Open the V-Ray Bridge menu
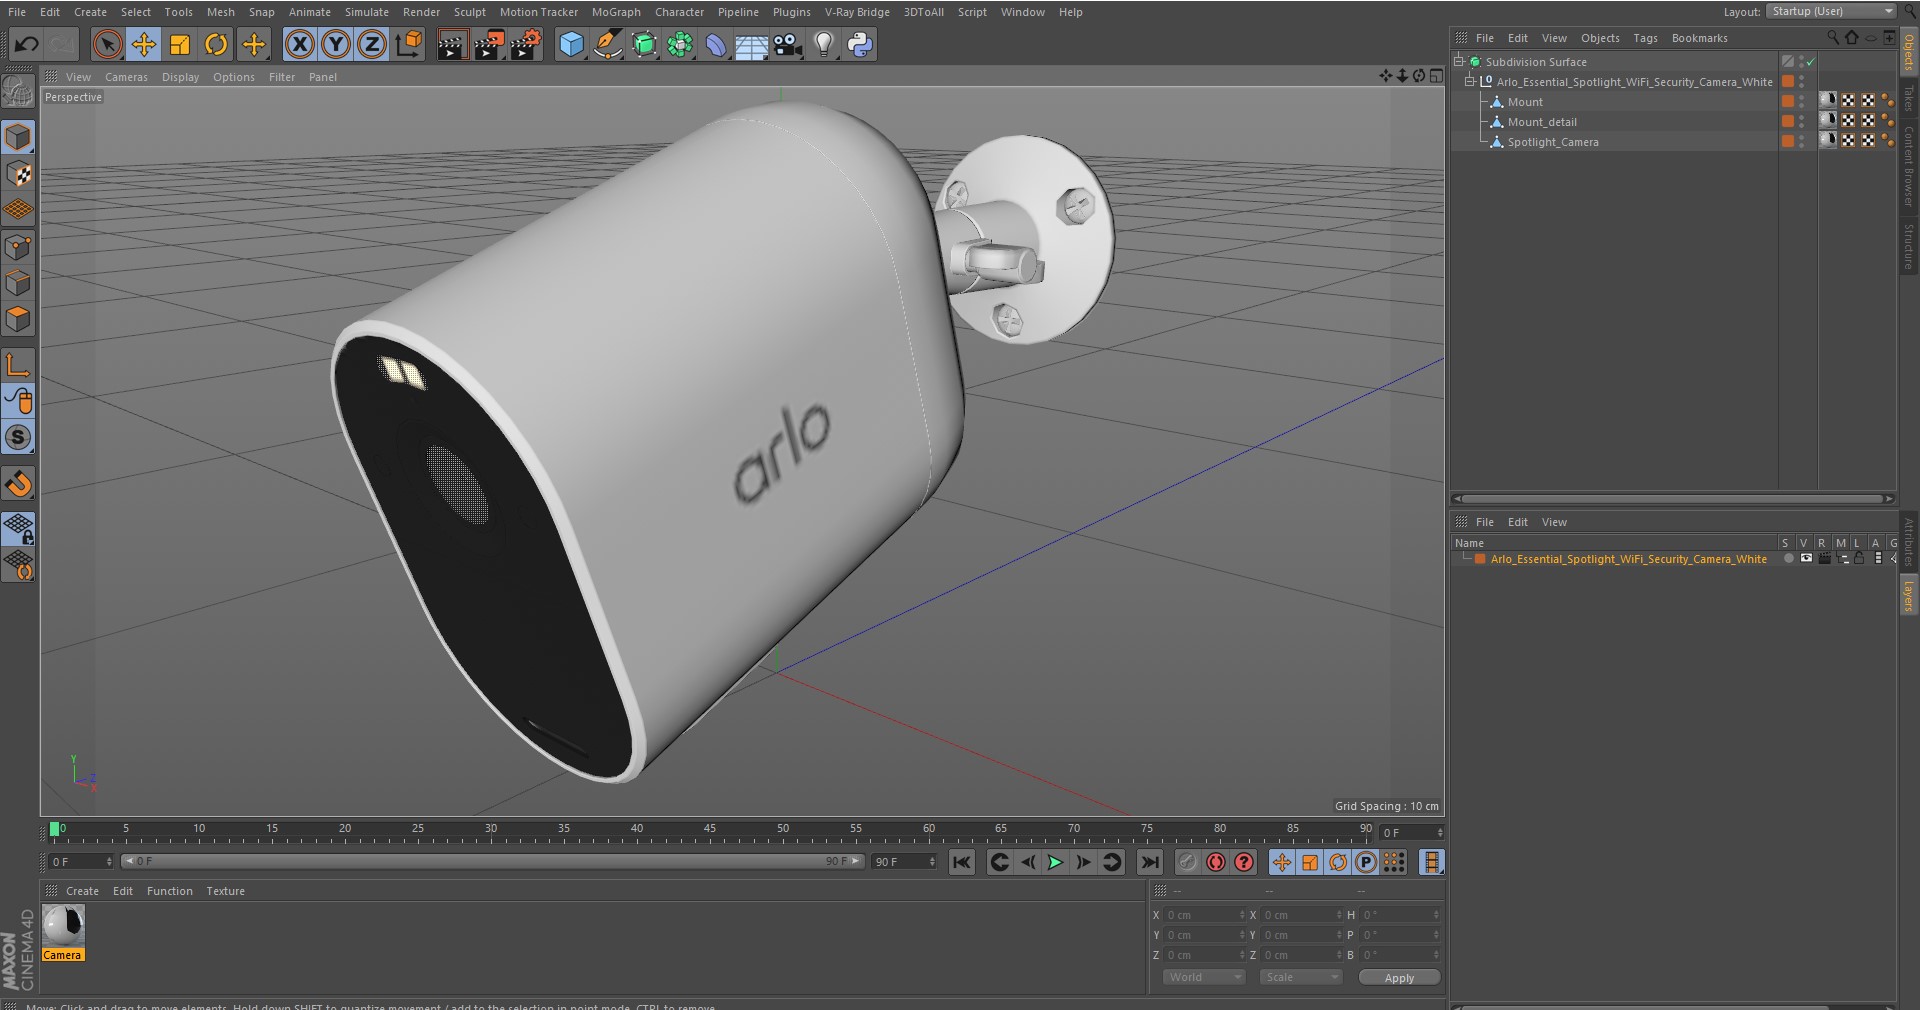Viewport: 1920px width, 1010px height. 857,12
